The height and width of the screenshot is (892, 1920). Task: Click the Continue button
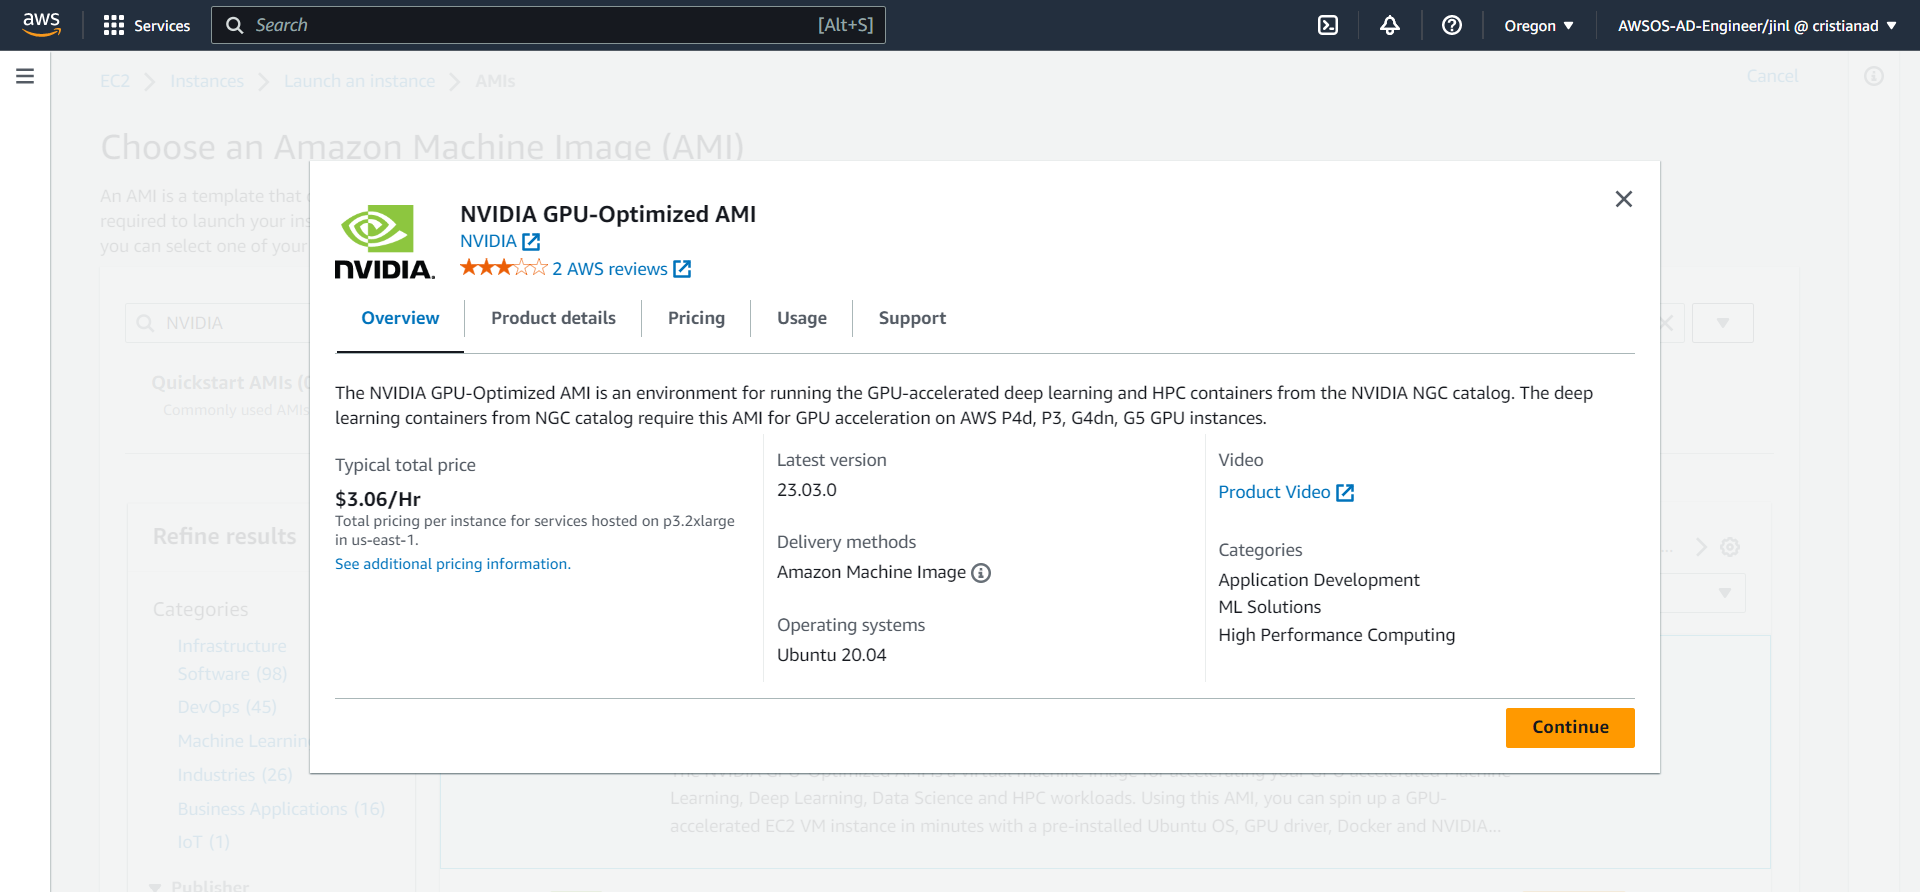tap(1570, 728)
